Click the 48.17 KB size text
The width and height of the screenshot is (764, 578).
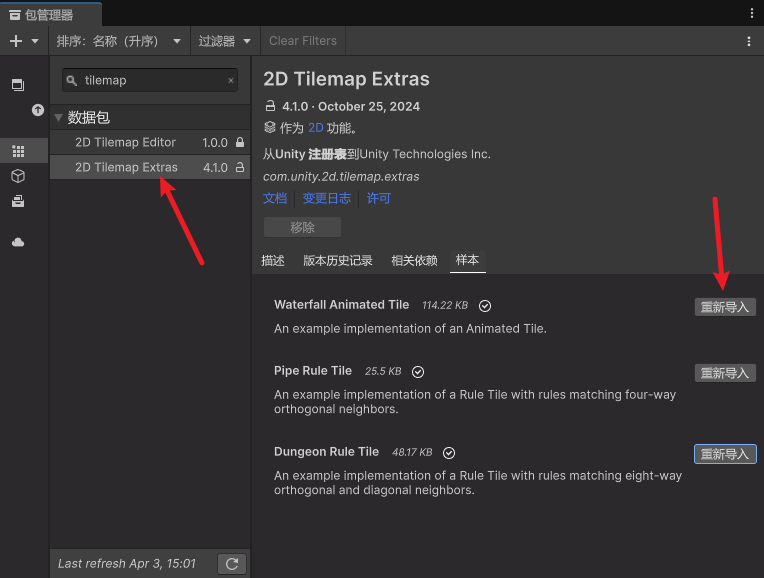(412, 452)
